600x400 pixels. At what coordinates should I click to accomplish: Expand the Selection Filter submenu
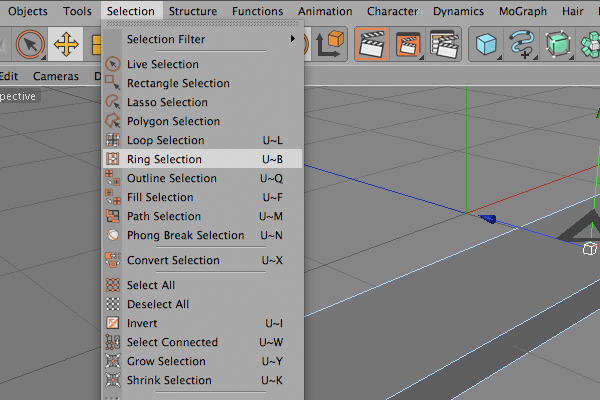coord(203,39)
